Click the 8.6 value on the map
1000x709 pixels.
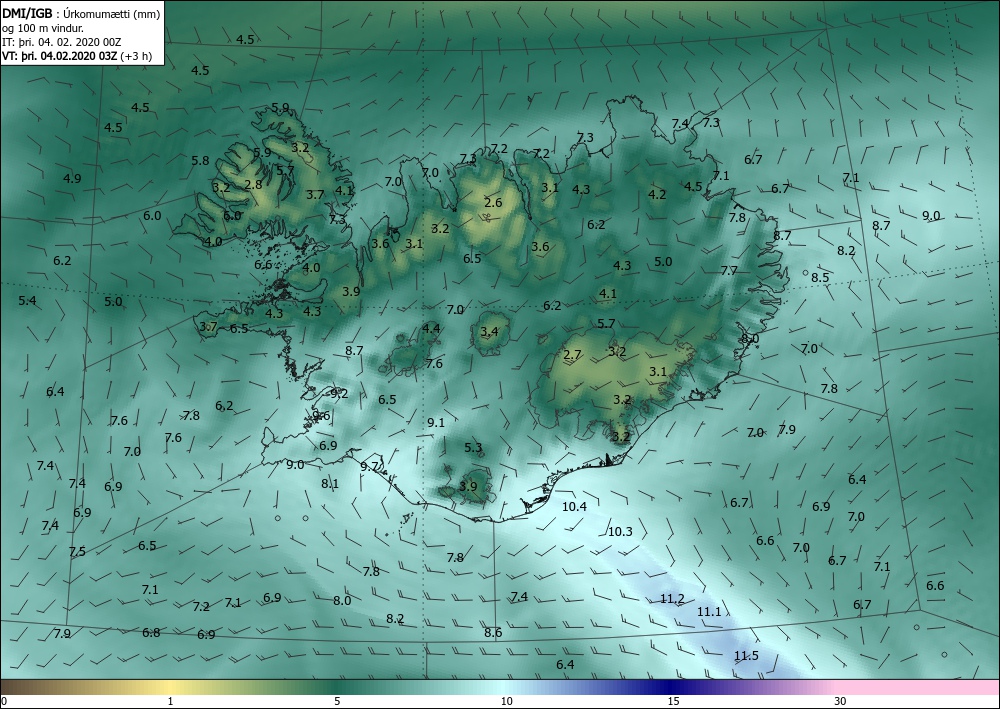493,632
